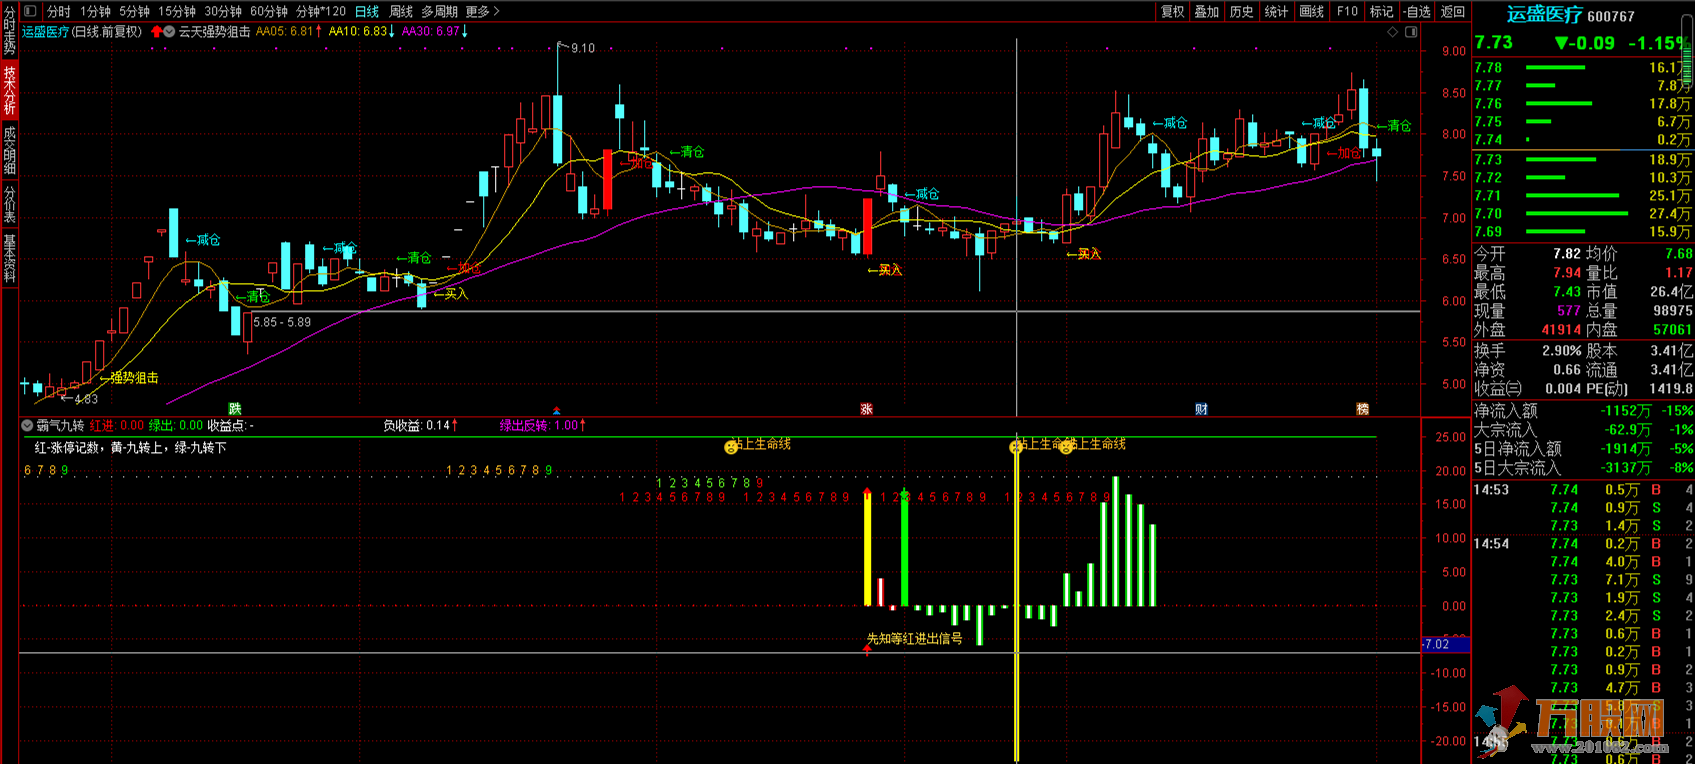This screenshot has width=1695, height=764.
Task: Click -自选 to remove from watchlist
Action: 1417,11
